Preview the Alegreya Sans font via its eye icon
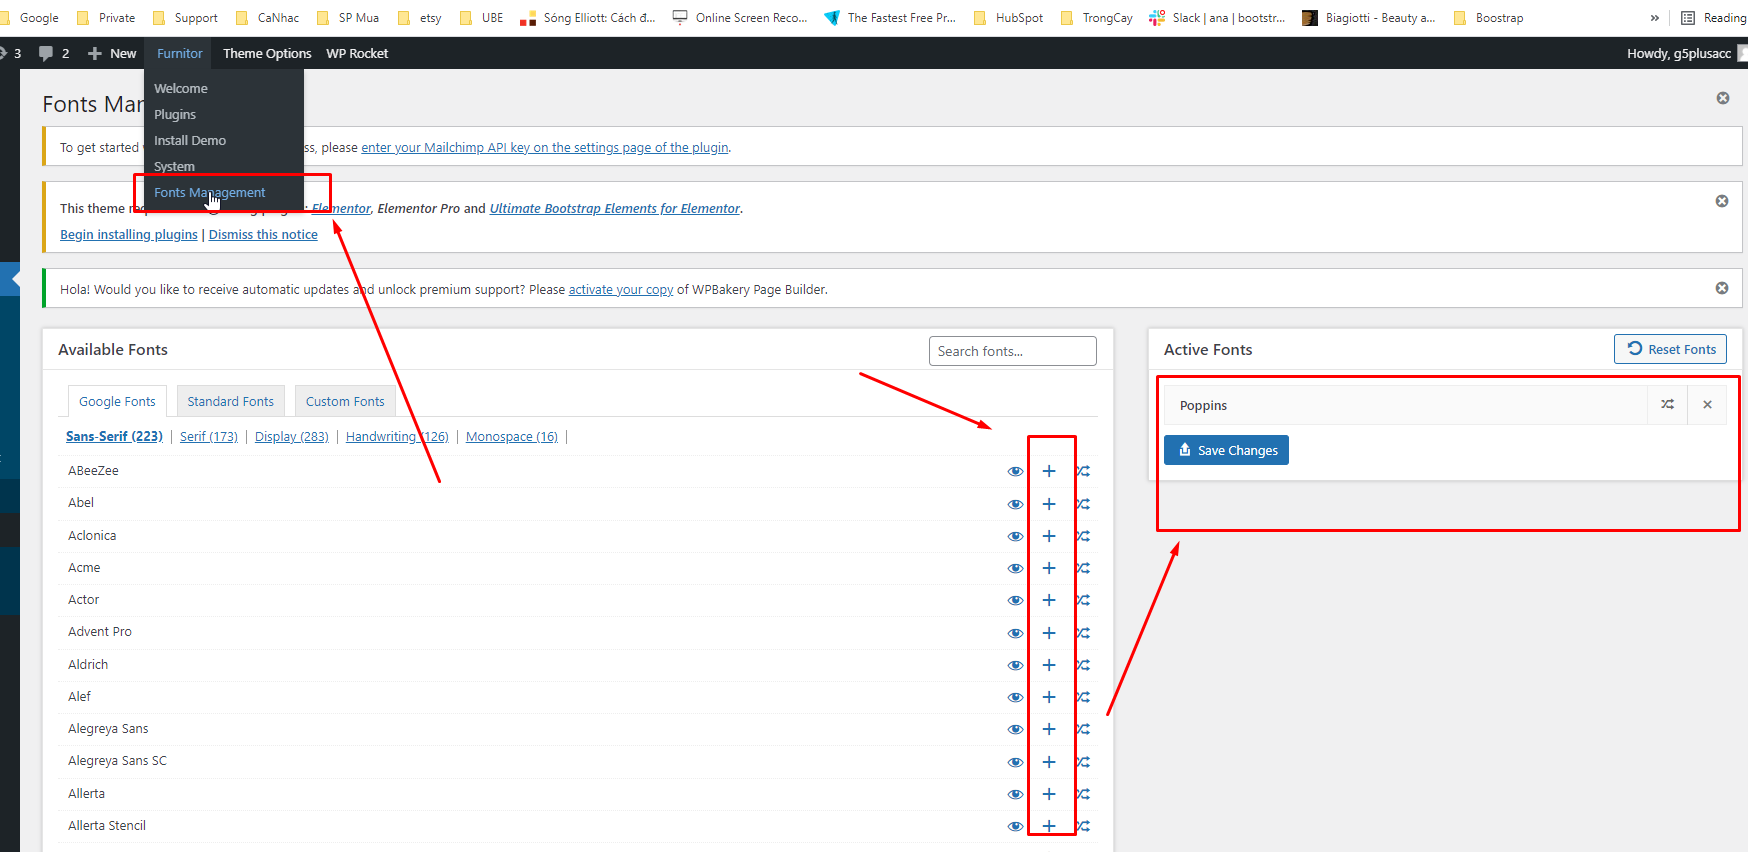Image resolution: width=1748 pixels, height=852 pixels. click(1015, 729)
